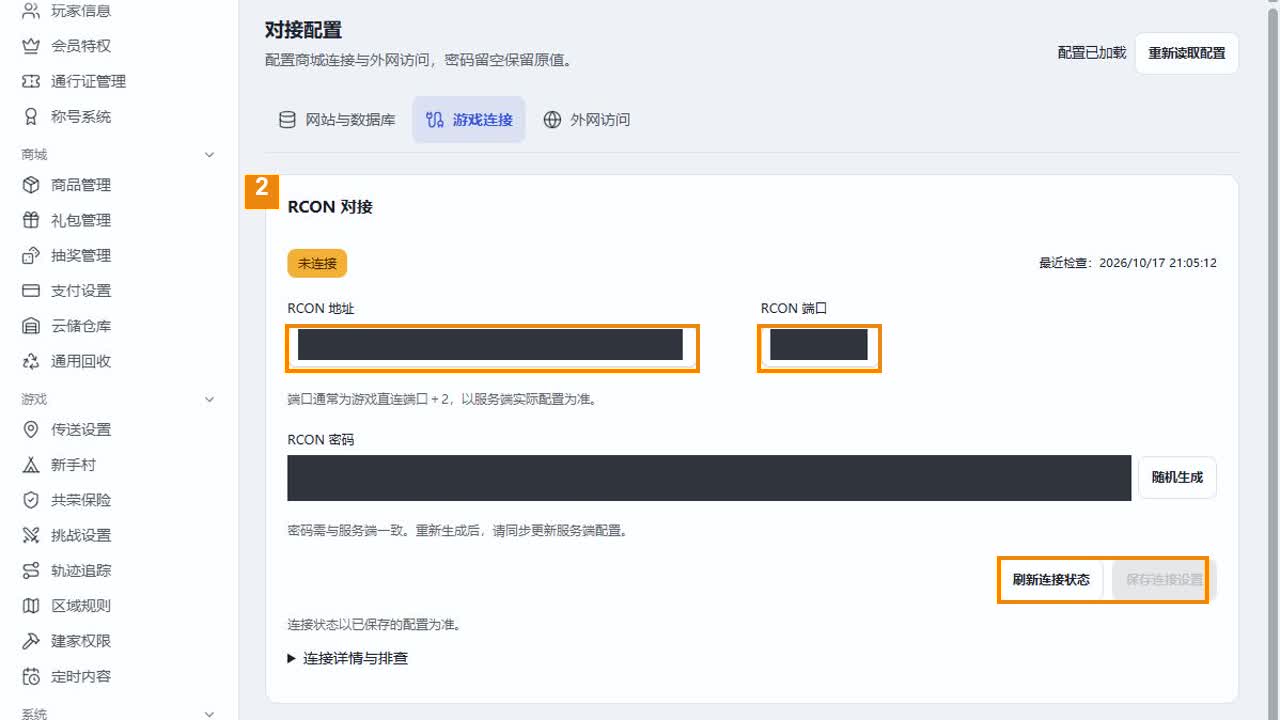The image size is (1280, 720).
Task: Click the 刷新连接状态 button
Action: point(1051,580)
